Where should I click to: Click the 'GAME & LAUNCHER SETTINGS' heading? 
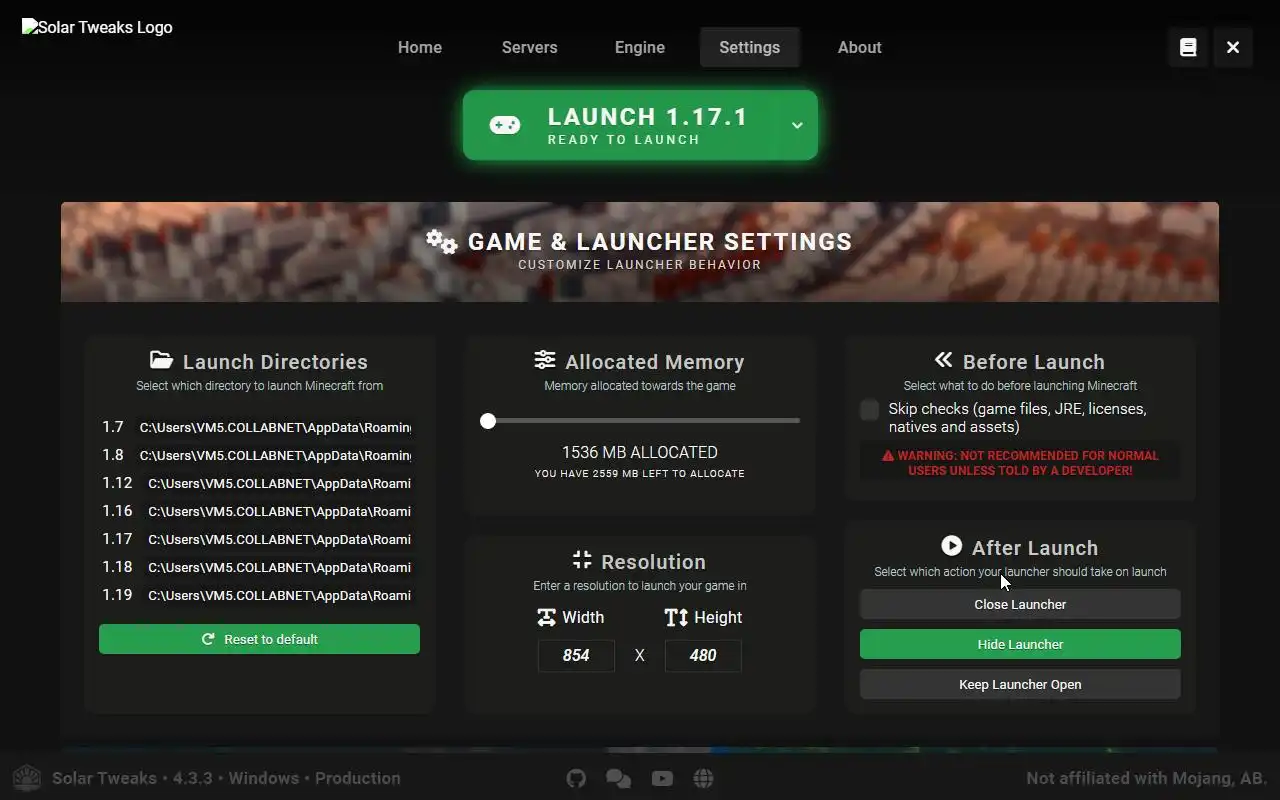tap(660, 241)
